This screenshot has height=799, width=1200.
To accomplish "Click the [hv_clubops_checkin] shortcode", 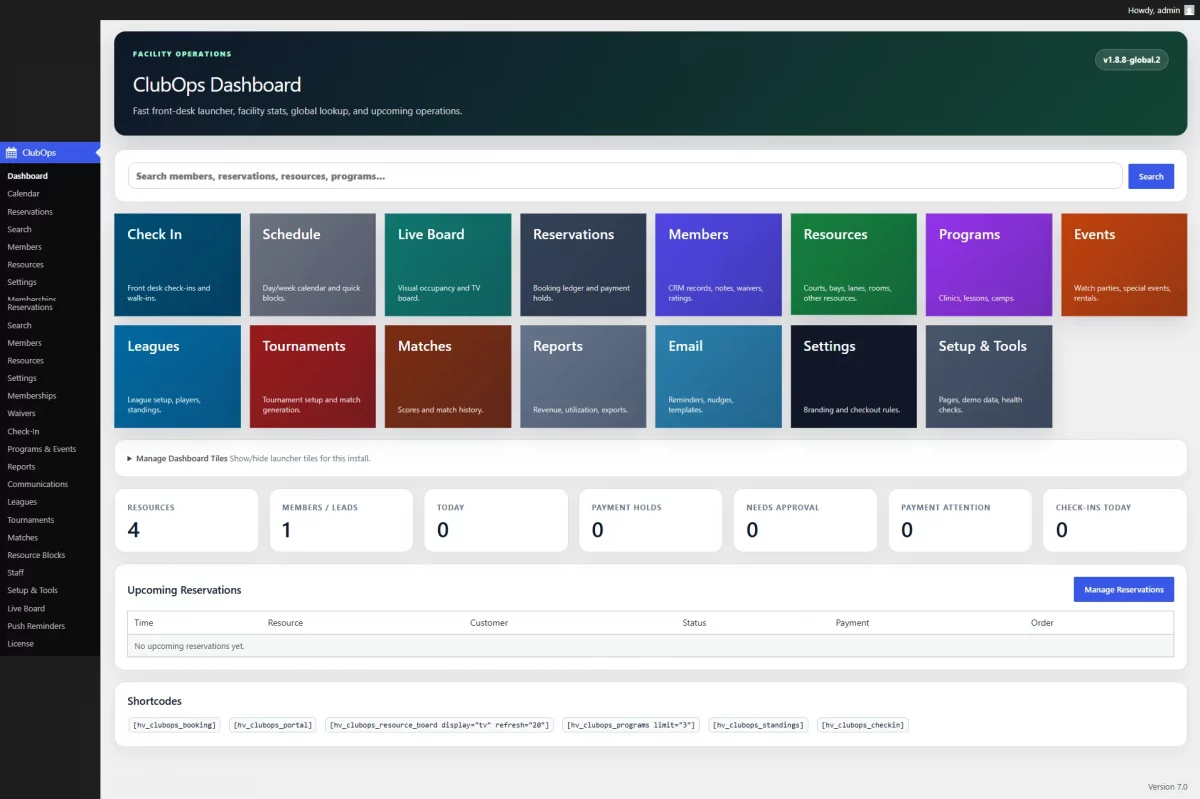I will [x=863, y=725].
